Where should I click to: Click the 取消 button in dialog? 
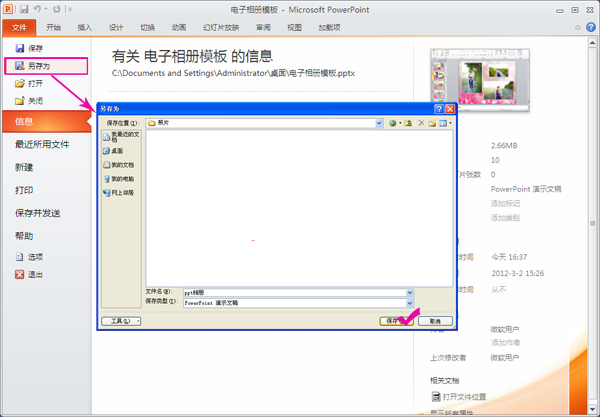tap(435, 321)
